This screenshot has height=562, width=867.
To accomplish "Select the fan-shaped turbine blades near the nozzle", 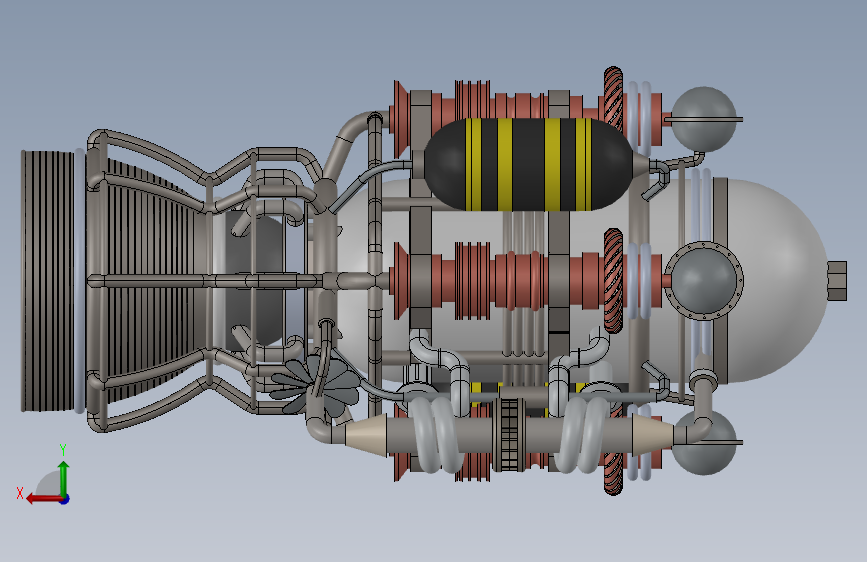I will pyautogui.click(x=314, y=386).
